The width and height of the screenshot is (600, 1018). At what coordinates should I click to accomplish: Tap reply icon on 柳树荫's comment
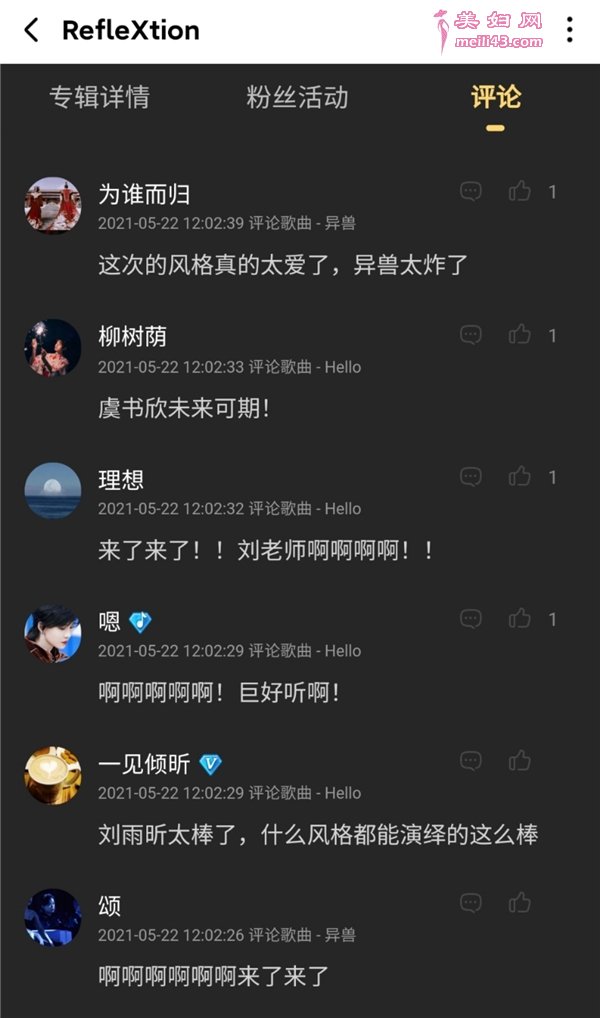pos(471,334)
